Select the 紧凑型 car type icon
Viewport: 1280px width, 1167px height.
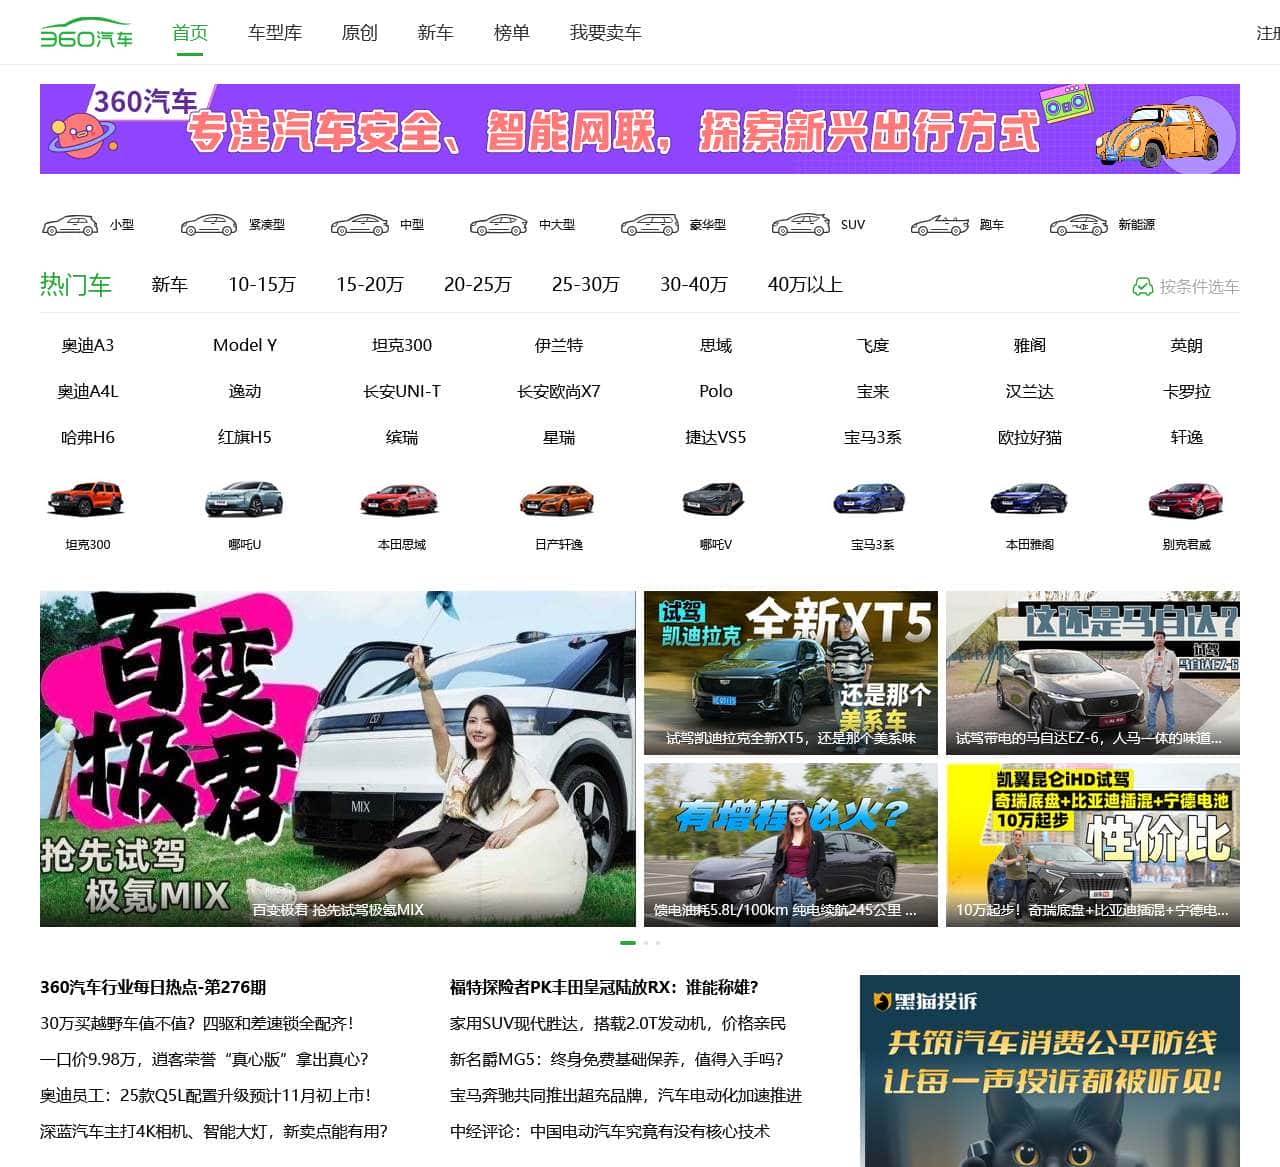coord(208,225)
